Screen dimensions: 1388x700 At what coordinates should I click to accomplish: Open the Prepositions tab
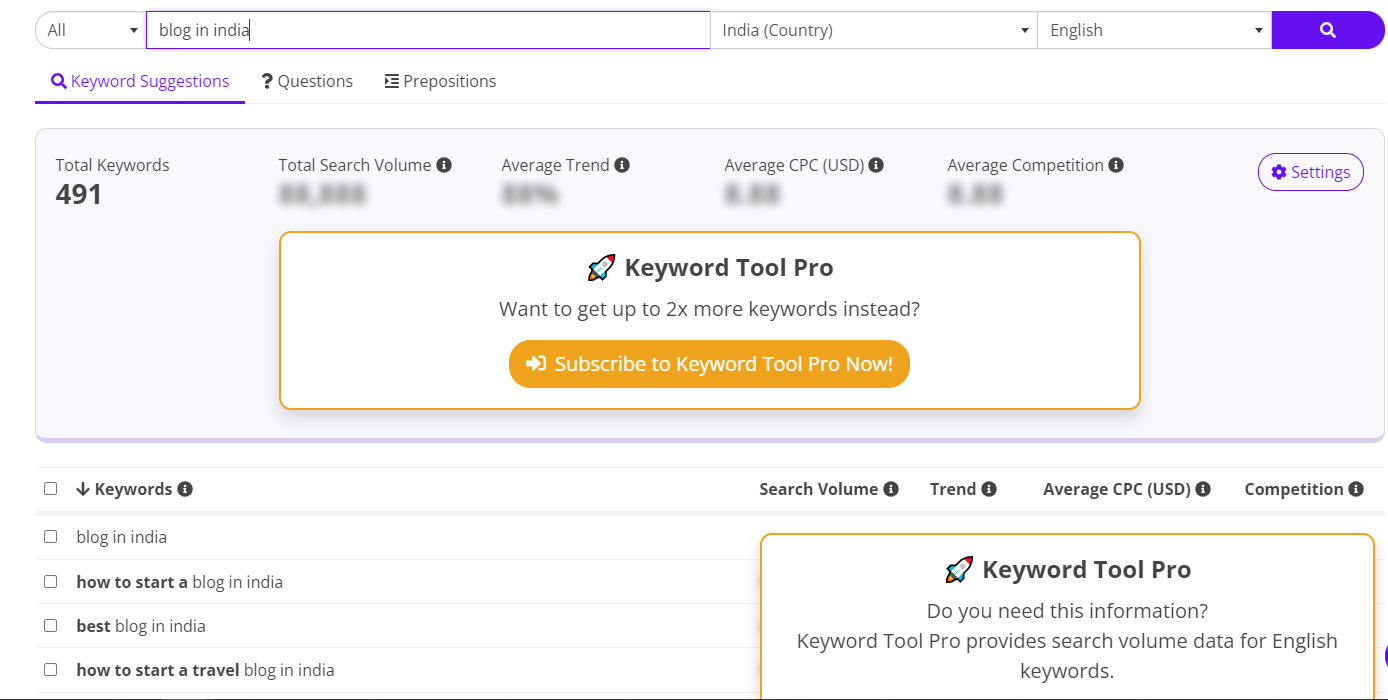tap(440, 81)
